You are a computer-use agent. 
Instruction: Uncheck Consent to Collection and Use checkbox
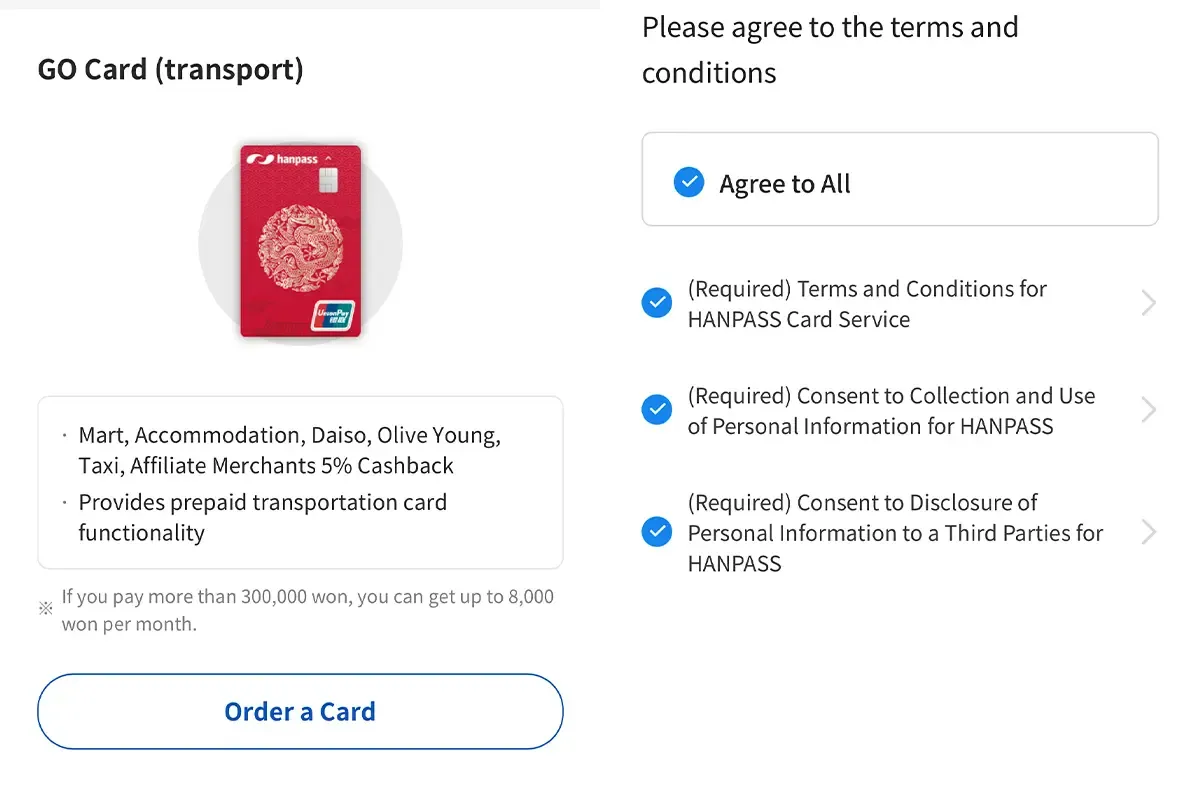pos(657,410)
